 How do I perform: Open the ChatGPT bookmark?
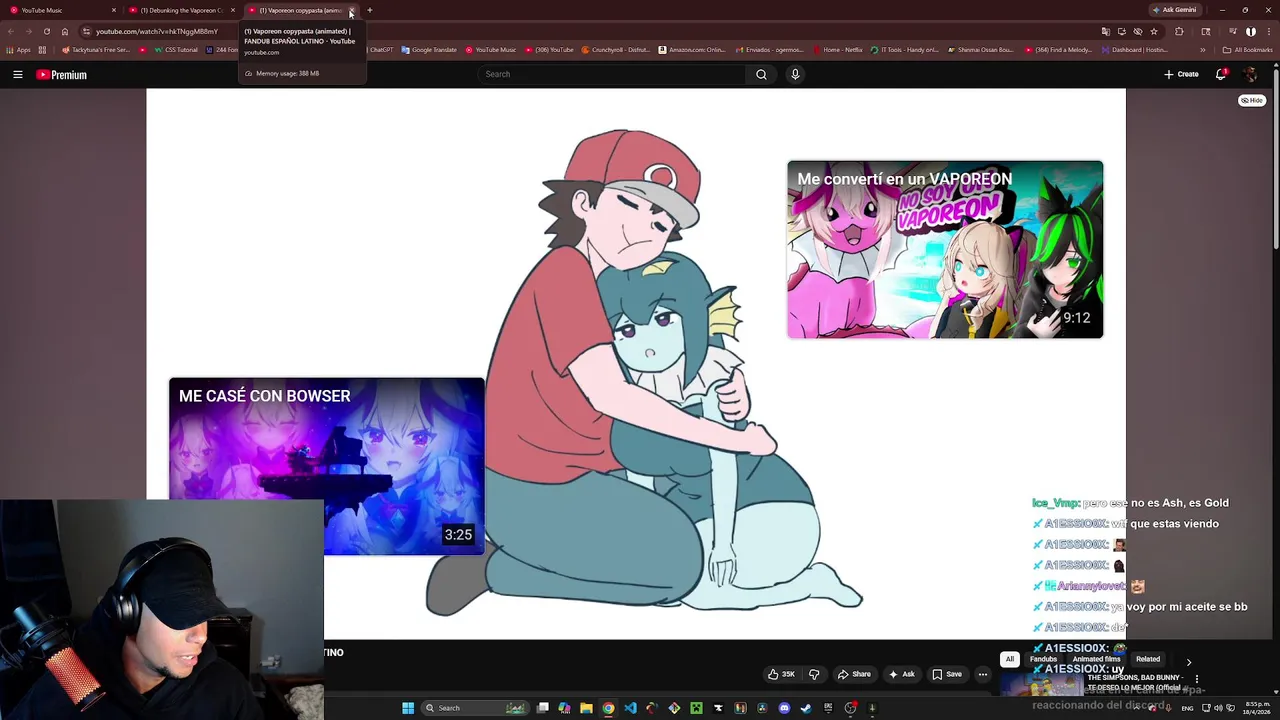coord(381,50)
